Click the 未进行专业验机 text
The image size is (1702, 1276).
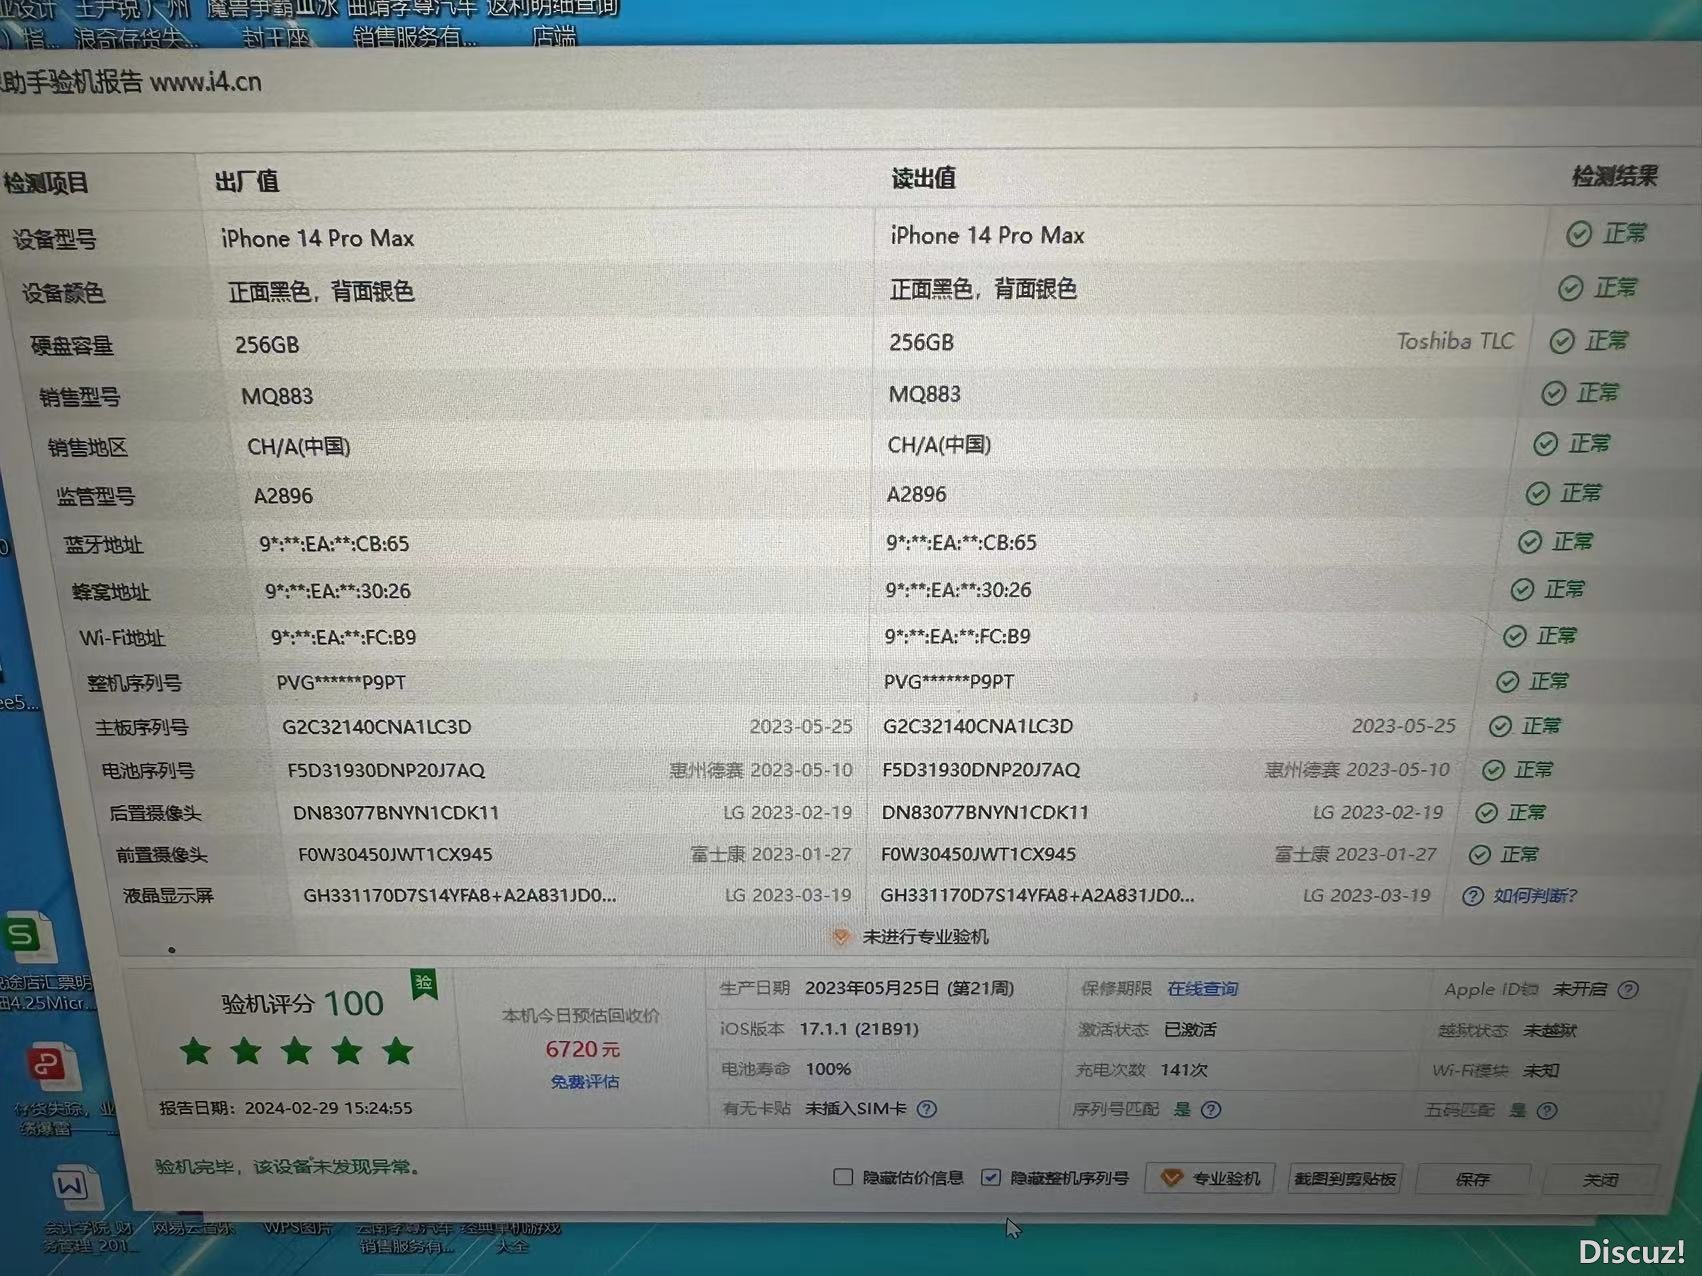point(925,937)
